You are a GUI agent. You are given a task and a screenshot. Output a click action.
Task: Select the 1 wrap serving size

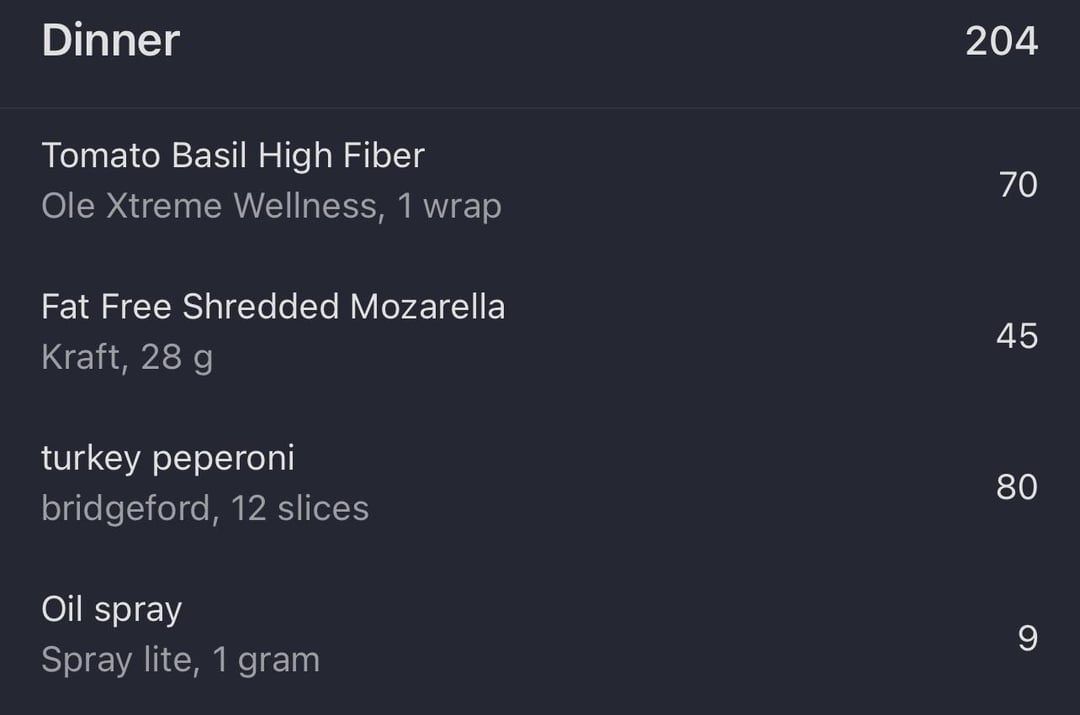point(450,206)
